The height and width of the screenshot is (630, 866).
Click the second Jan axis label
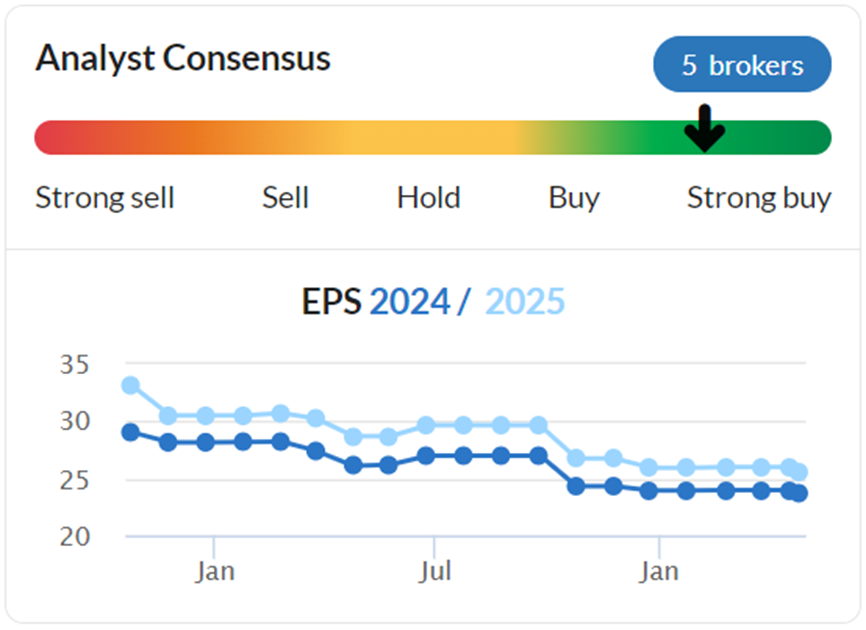pyautogui.click(x=659, y=571)
